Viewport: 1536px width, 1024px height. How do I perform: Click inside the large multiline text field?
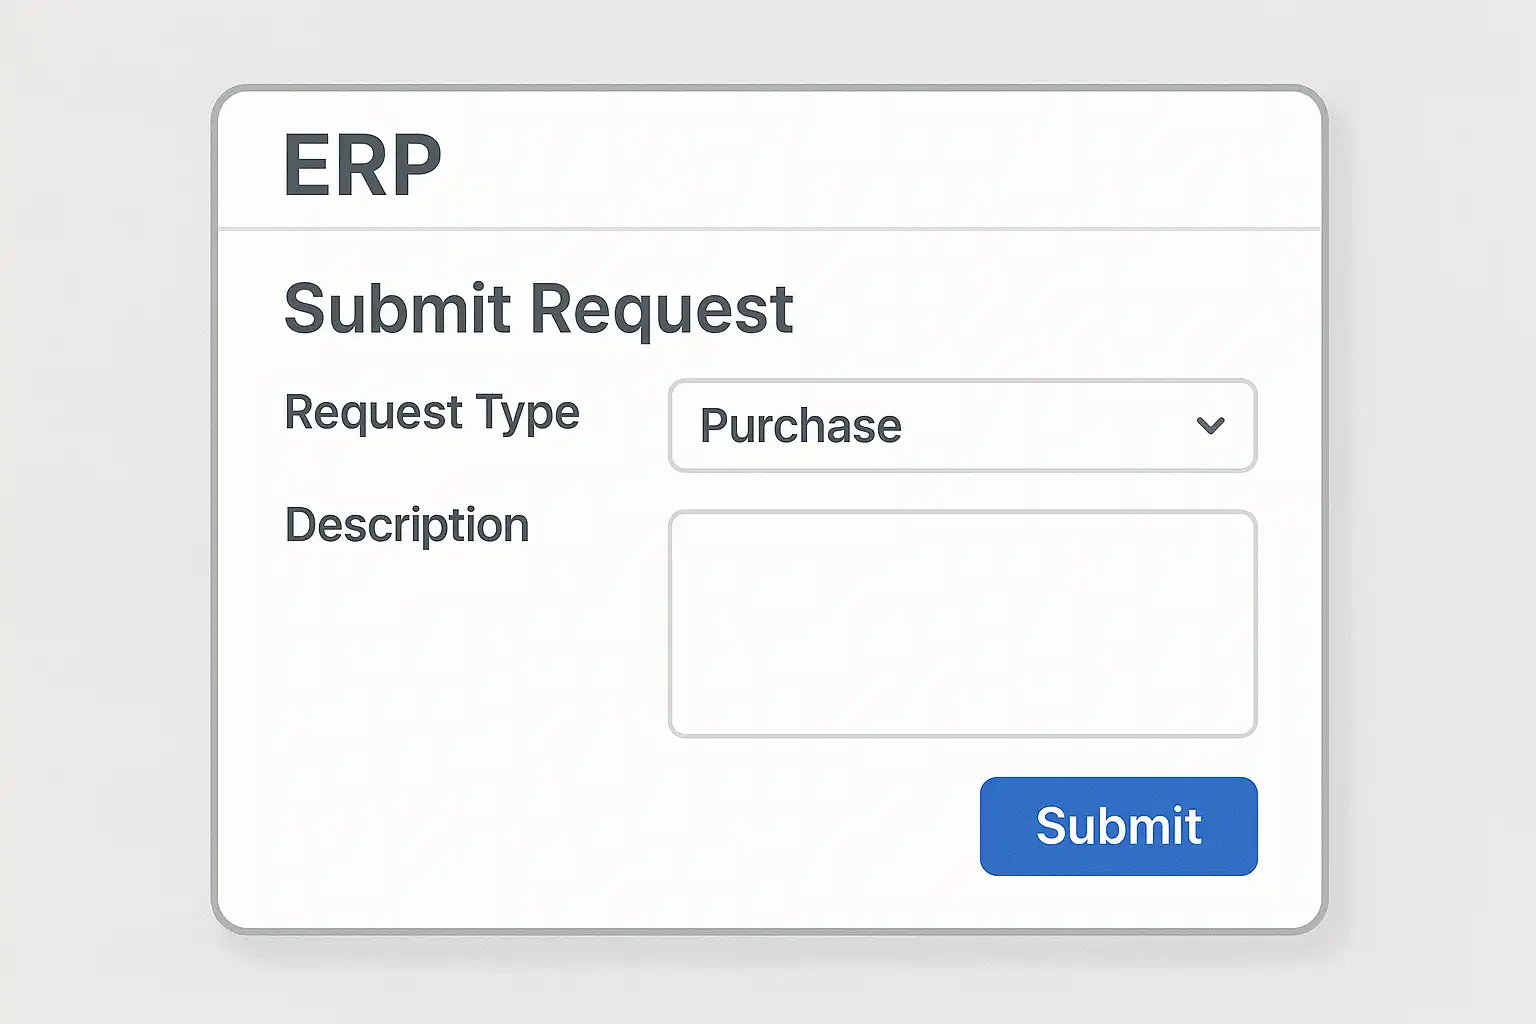tap(962, 624)
